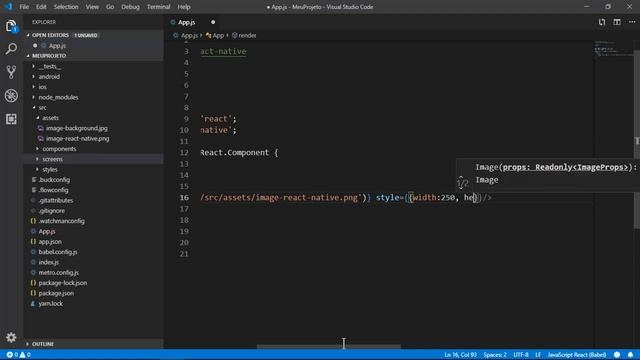
Task: Open the Extensions view in the activity bar
Action: coord(11,119)
